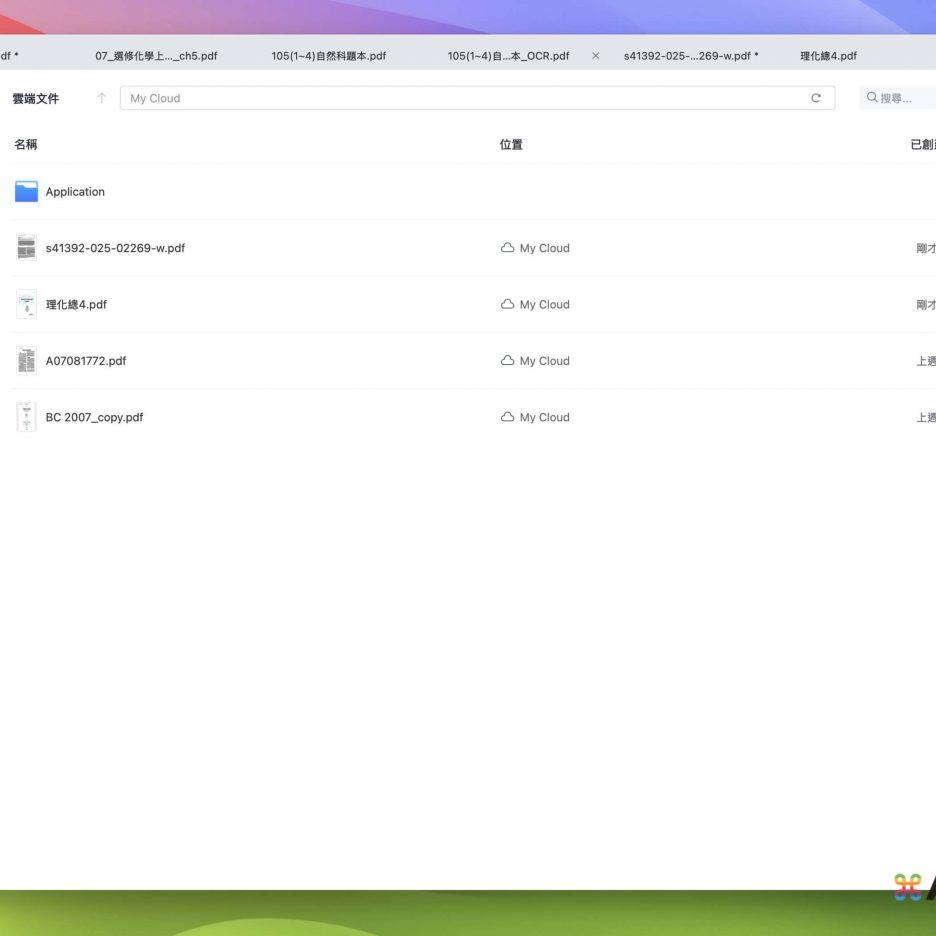Click My Cloud location for A07081772.pdf
Viewport: 936px width, 936px height.
[544, 361]
